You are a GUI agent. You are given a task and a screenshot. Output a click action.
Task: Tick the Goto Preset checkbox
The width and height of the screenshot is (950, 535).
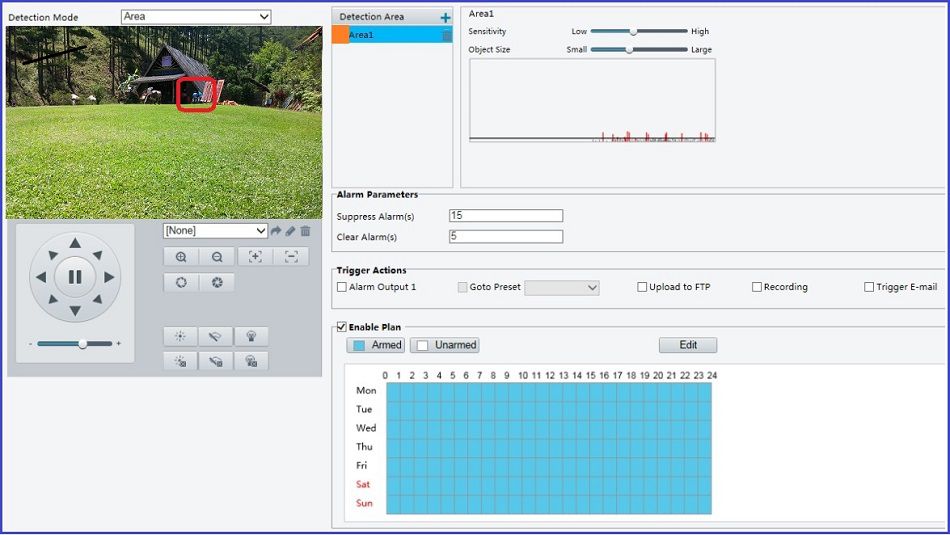point(462,287)
